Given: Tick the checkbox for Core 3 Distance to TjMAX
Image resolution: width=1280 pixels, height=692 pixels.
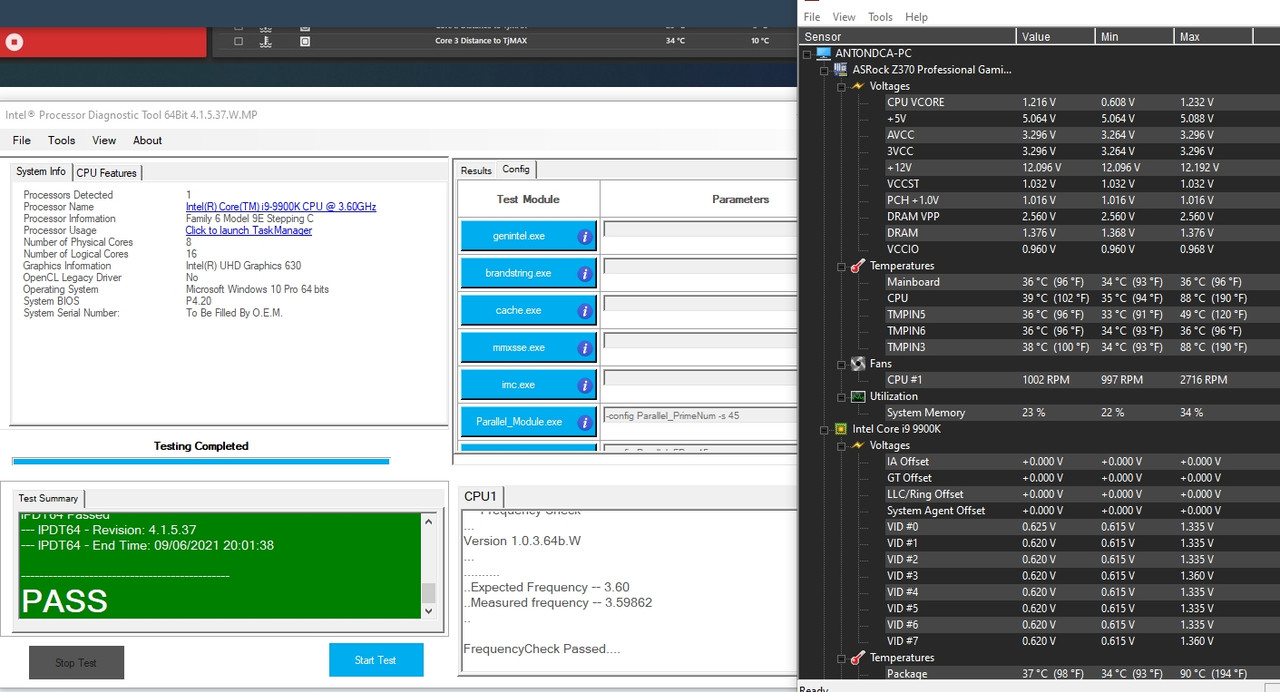Looking at the screenshot, I should [x=238, y=41].
